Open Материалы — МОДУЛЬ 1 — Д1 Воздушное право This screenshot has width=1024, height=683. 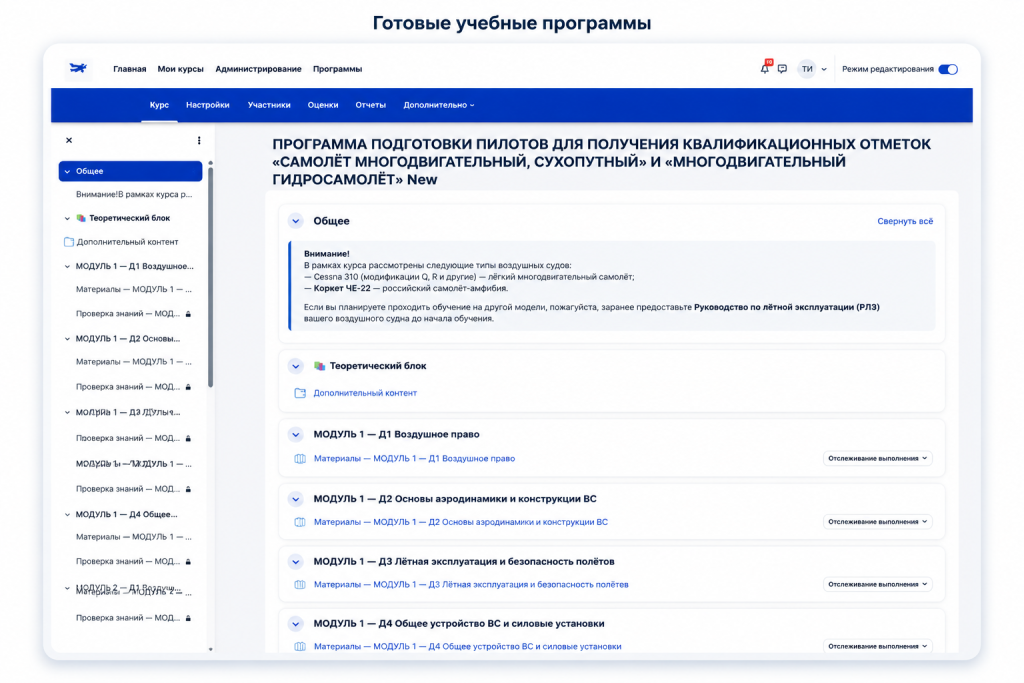[414, 458]
